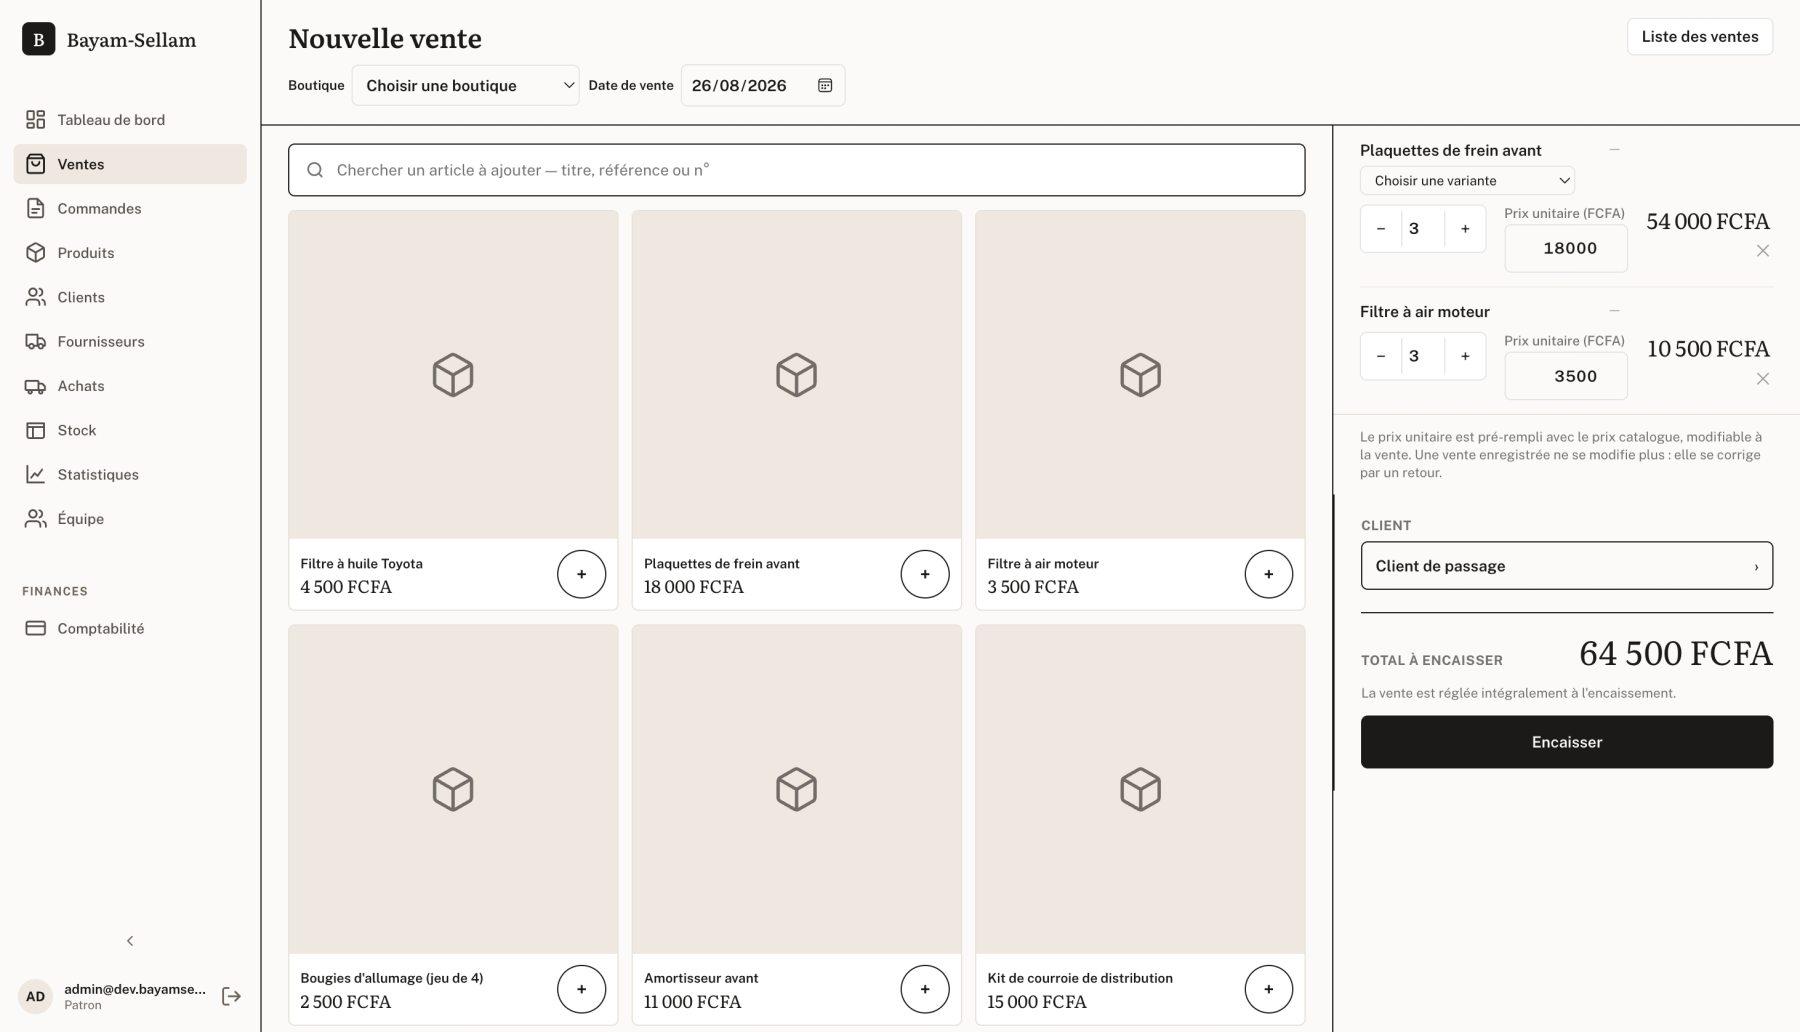
Task: Open the Clients page
Action: point(130,297)
